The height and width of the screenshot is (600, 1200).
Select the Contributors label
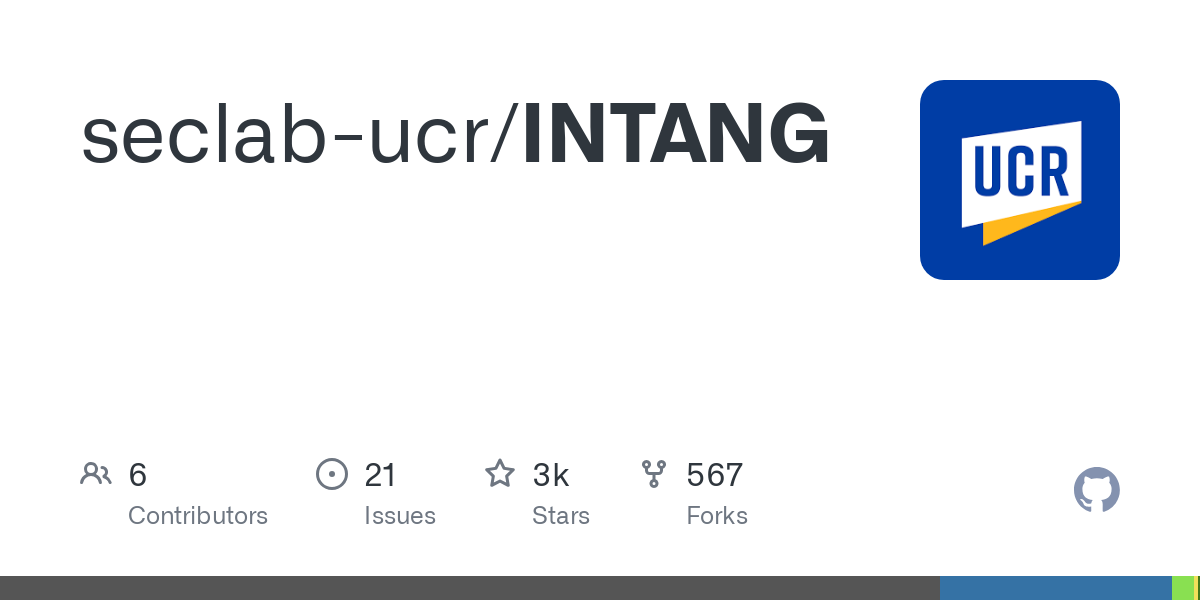click(198, 516)
